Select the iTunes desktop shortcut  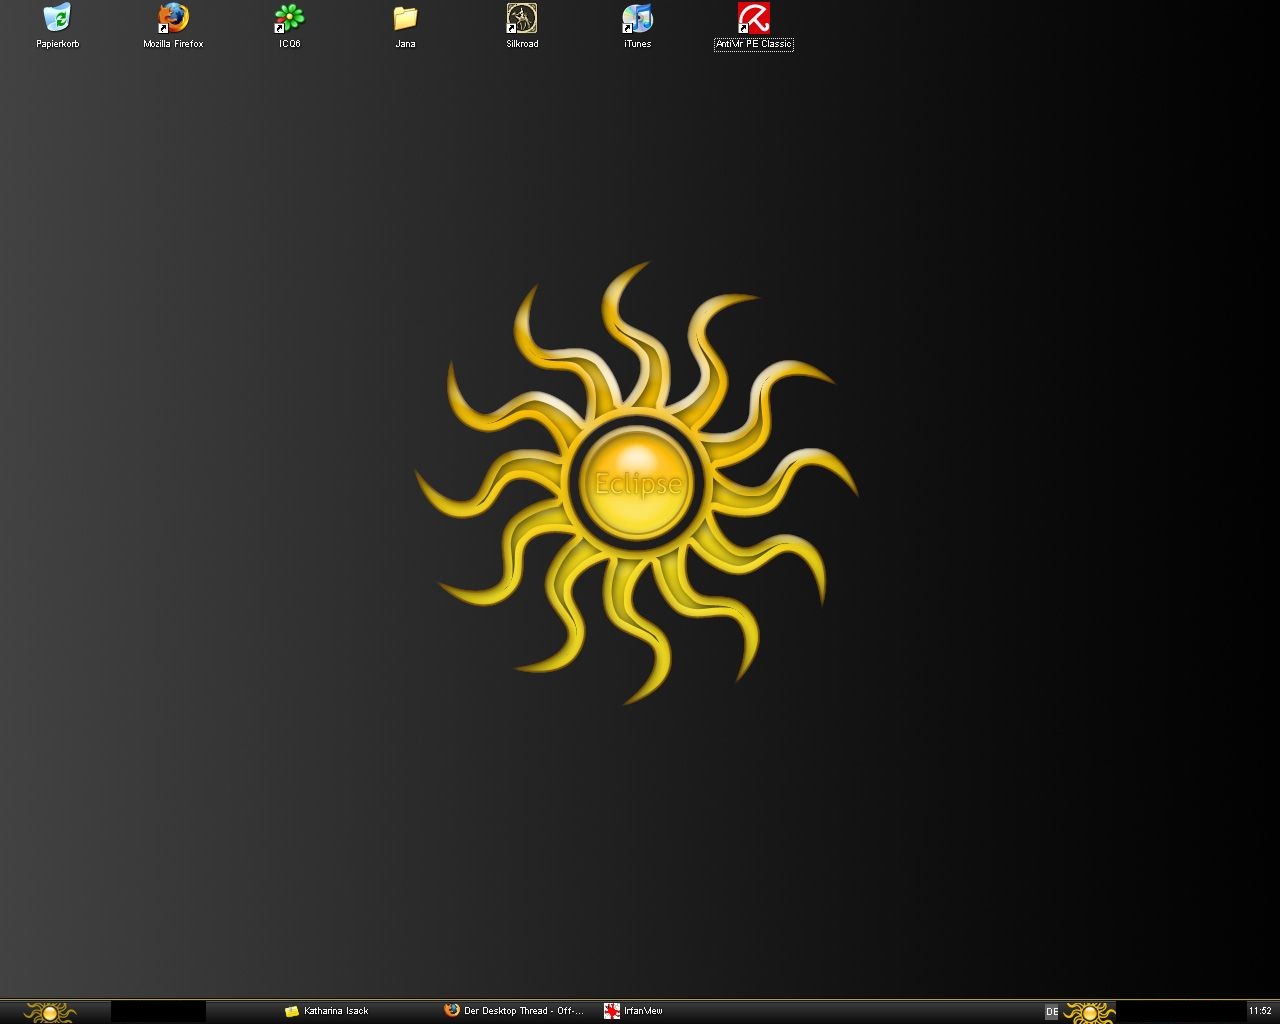coord(637,18)
